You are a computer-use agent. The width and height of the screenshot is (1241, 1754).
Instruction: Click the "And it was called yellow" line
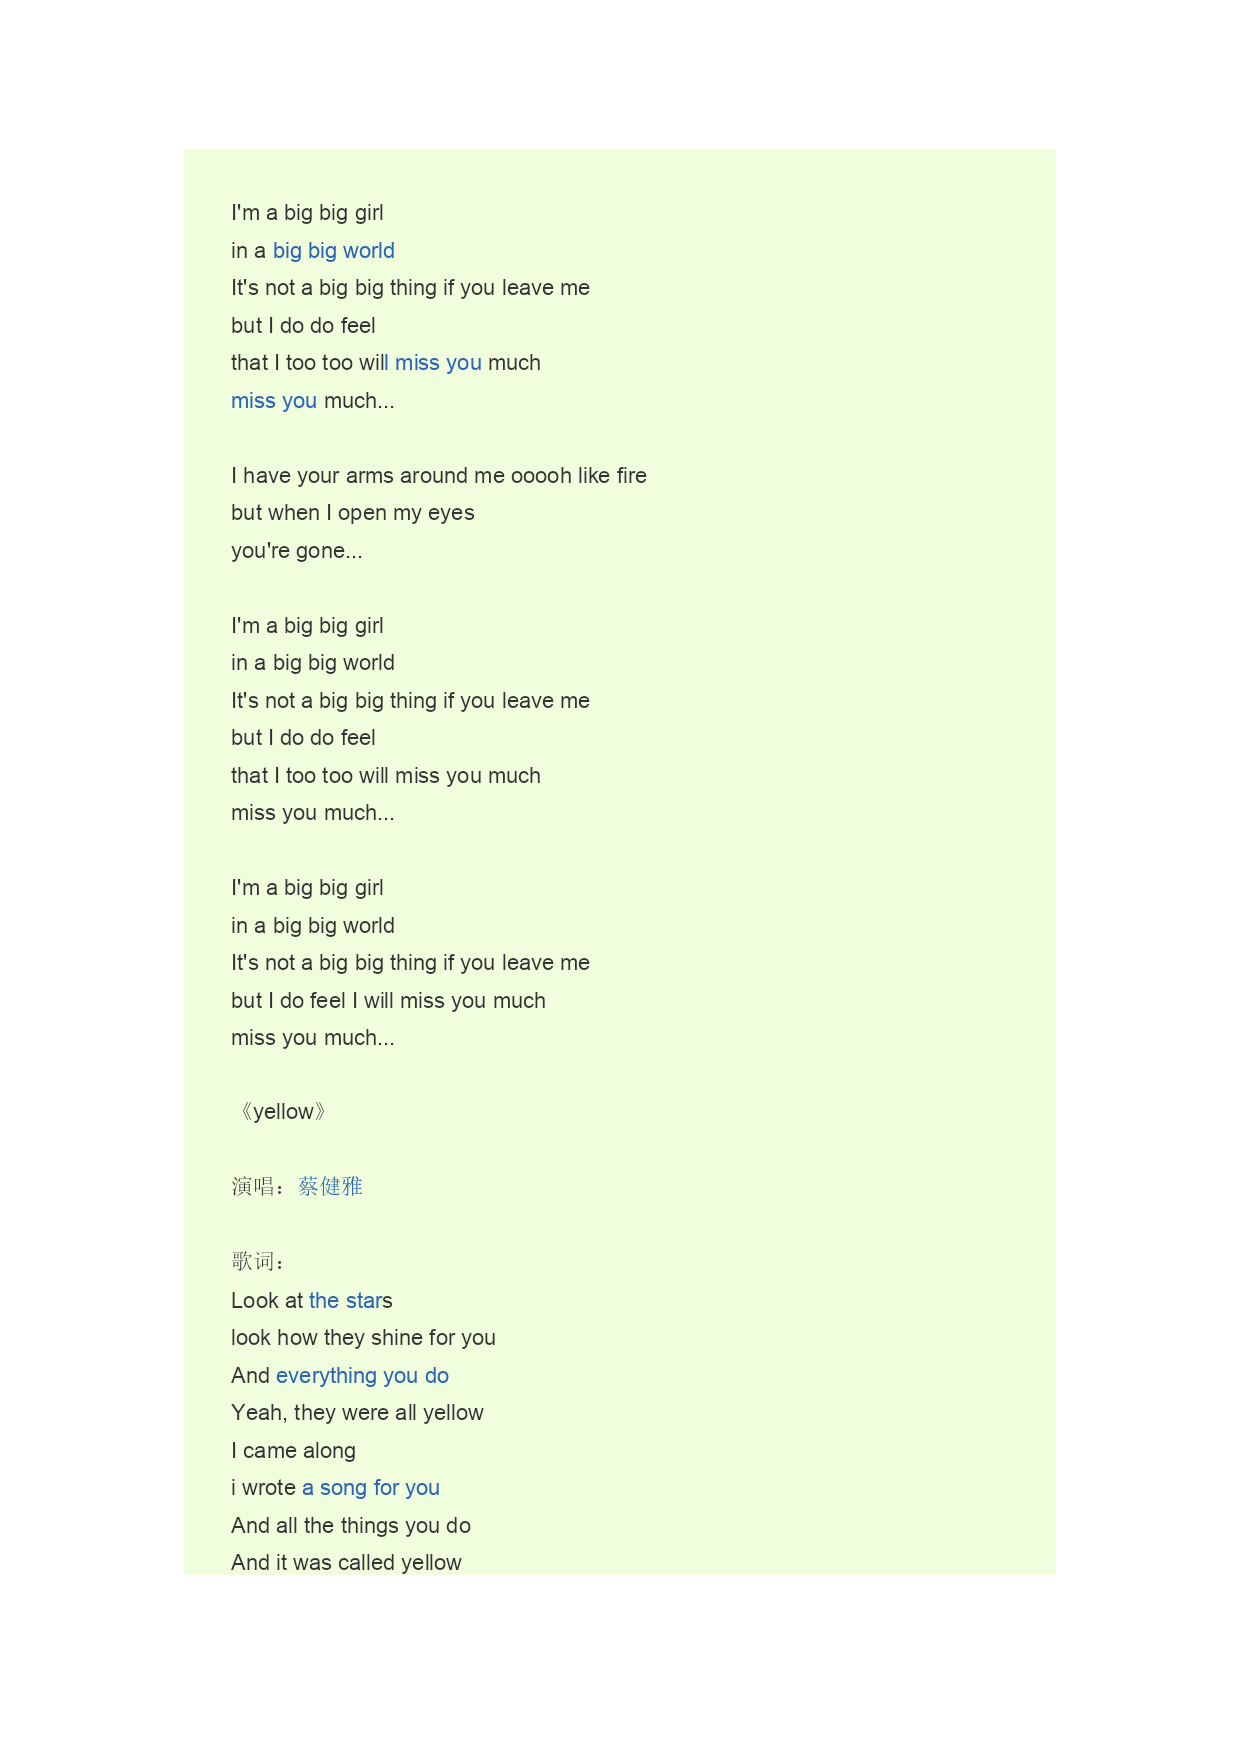click(x=346, y=1563)
